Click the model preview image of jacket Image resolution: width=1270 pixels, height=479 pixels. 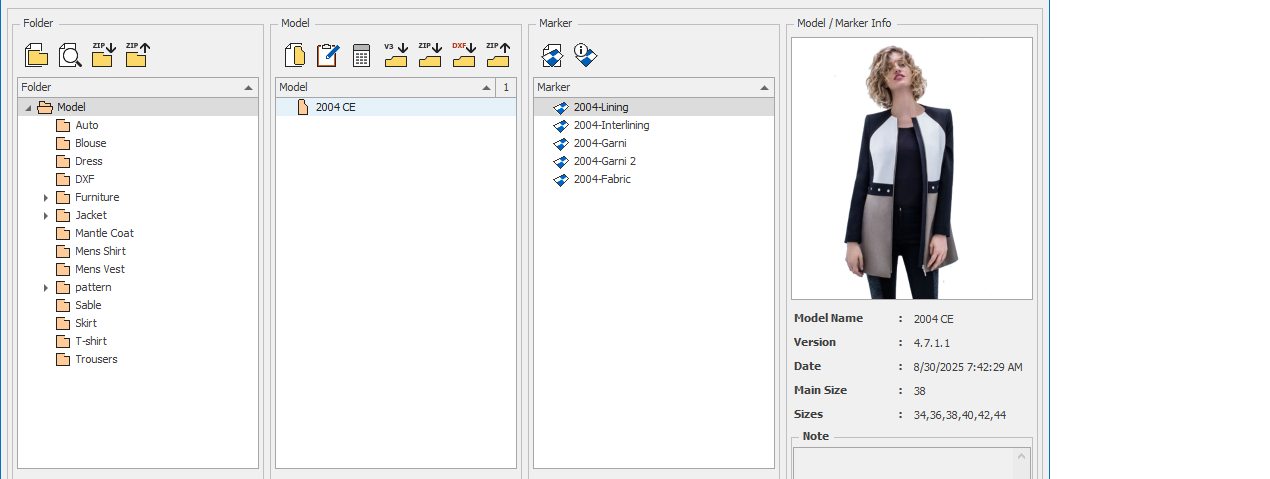pos(911,168)
